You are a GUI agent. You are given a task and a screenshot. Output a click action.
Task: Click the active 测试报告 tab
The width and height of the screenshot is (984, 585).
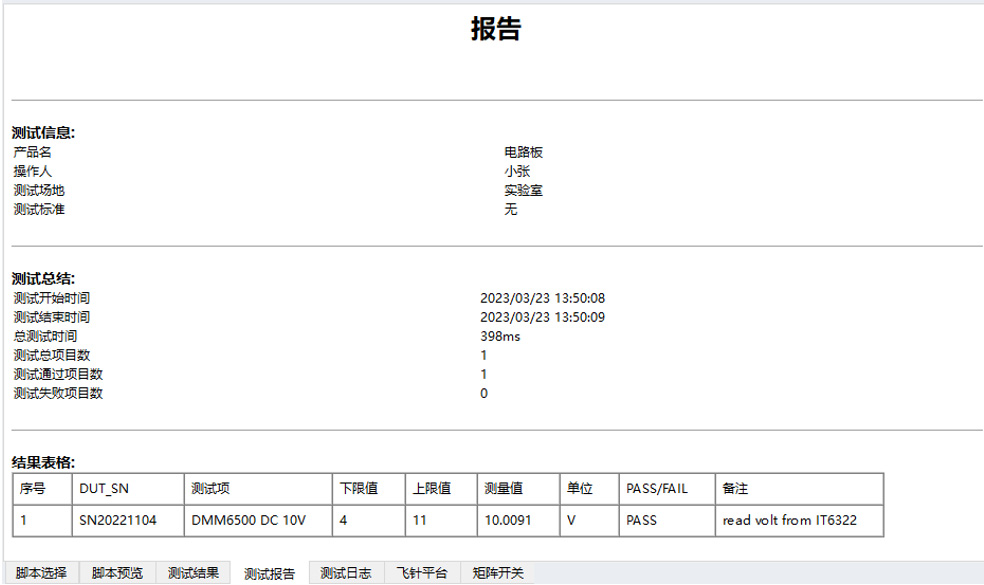[270, 574]
